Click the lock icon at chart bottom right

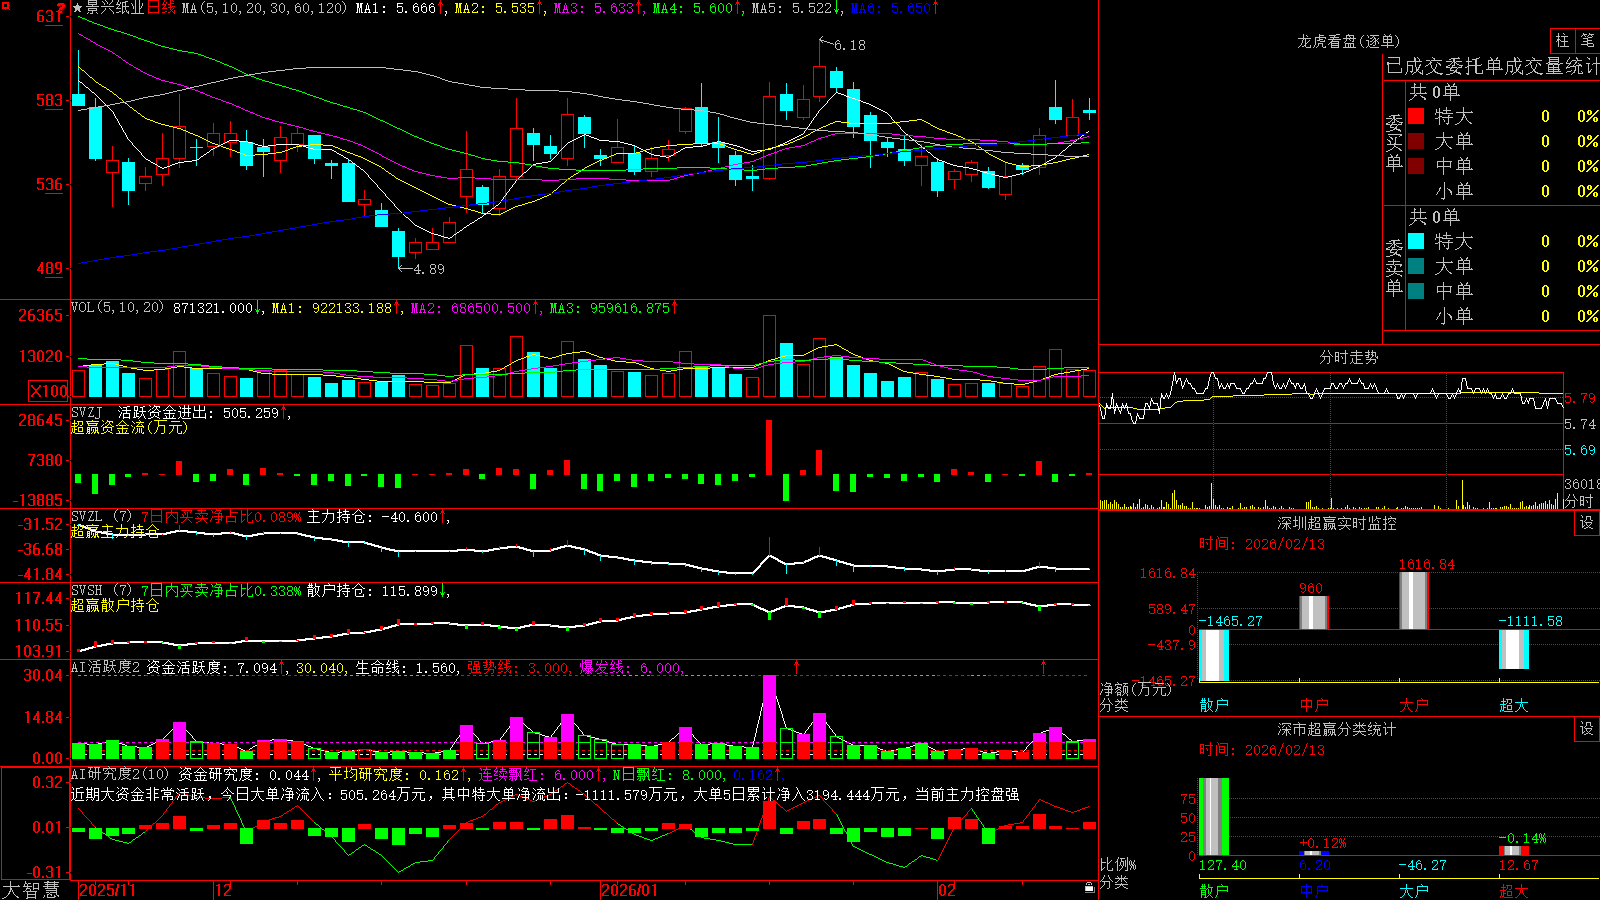click(1089, 887)
